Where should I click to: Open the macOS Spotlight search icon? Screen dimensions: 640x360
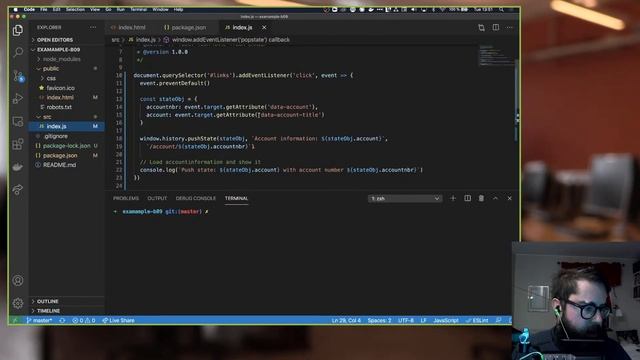(x=501, y=9)
